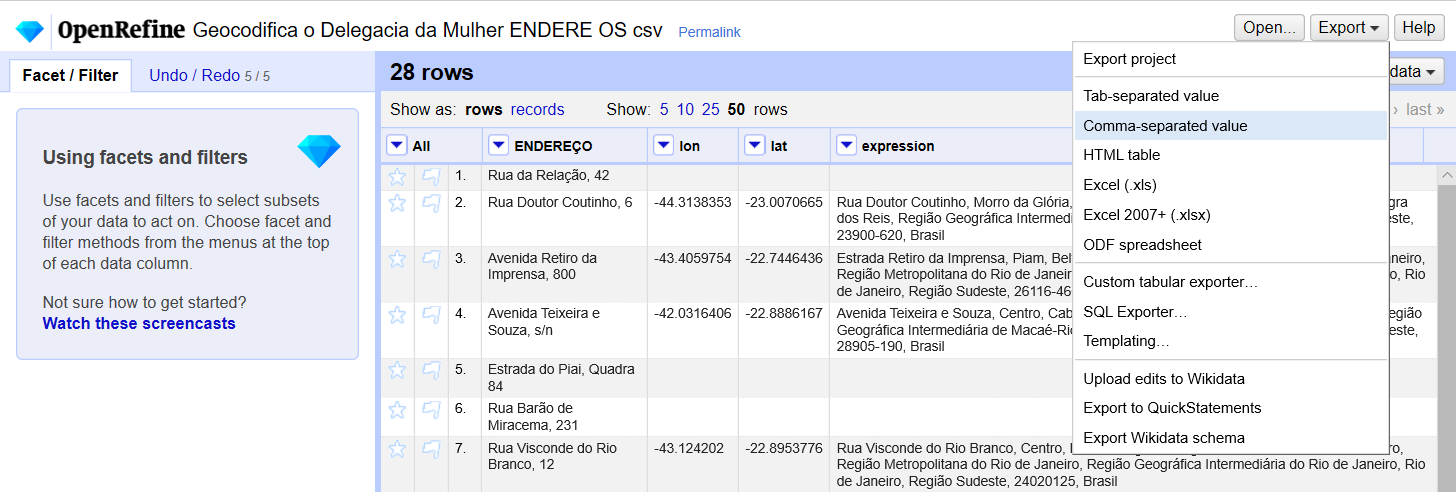Star row 2 Rua Doutor Coutinho
Image resolution: width=1456 pixels, height=492 pixels.
[x=397, y=203]
